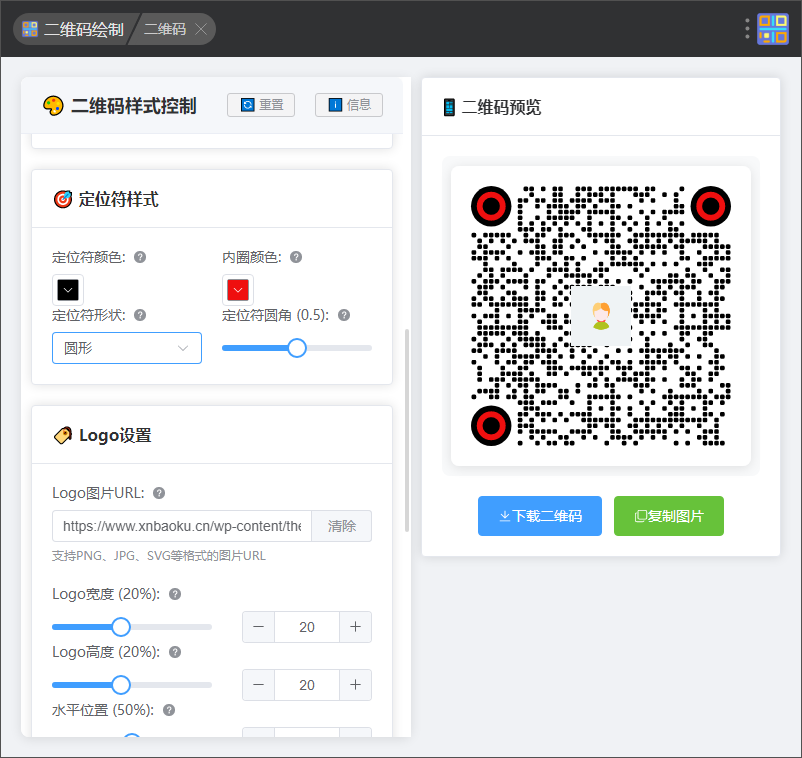
Task: Click the Logo高度 value field showing 20
Action: click(307, 685)
